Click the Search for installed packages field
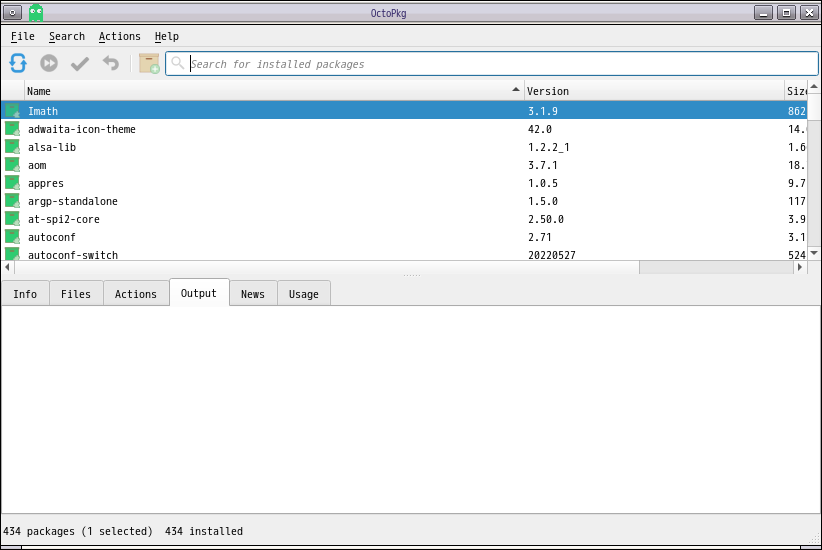822x550 pixels. point(492,63)
